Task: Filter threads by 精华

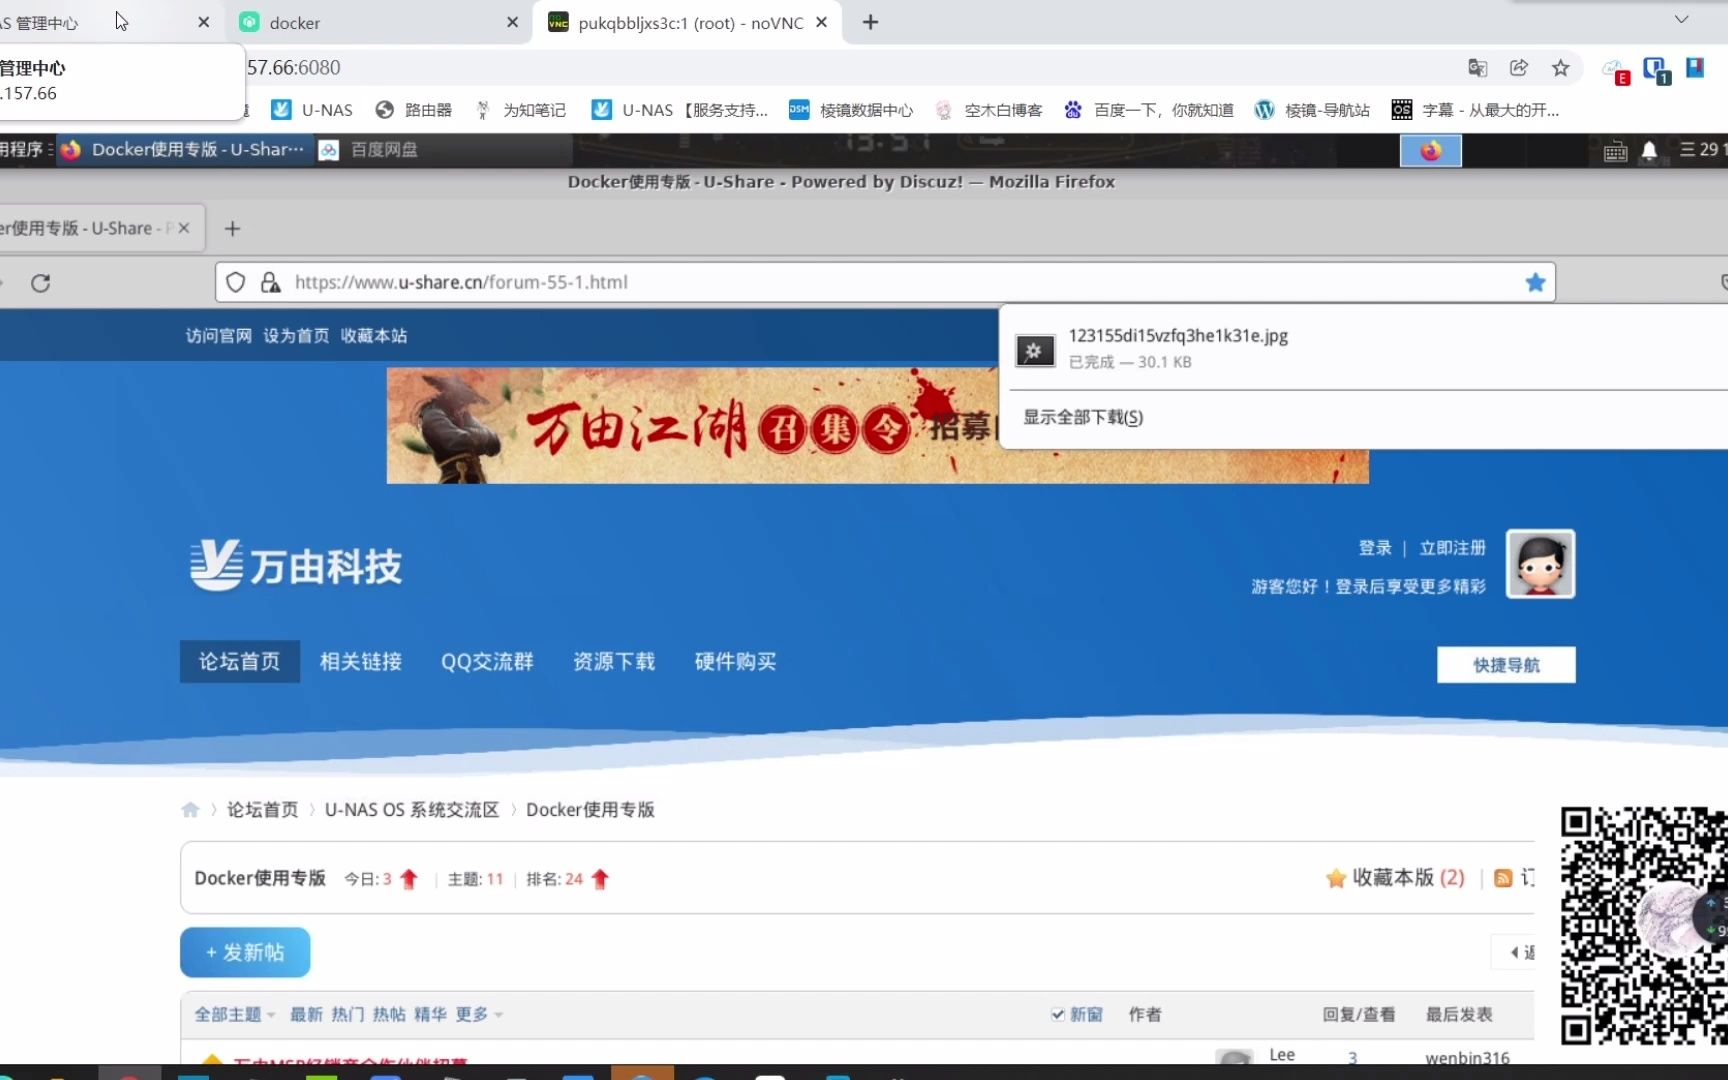Action: click(x=431, y=1014)
